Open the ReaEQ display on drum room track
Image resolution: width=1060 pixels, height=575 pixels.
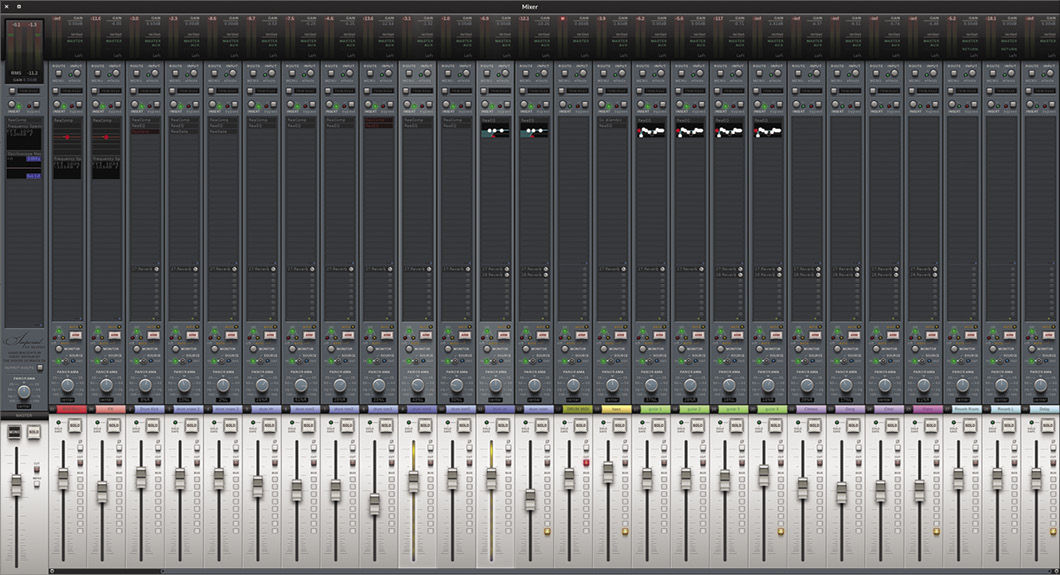(x=535, y=132)
